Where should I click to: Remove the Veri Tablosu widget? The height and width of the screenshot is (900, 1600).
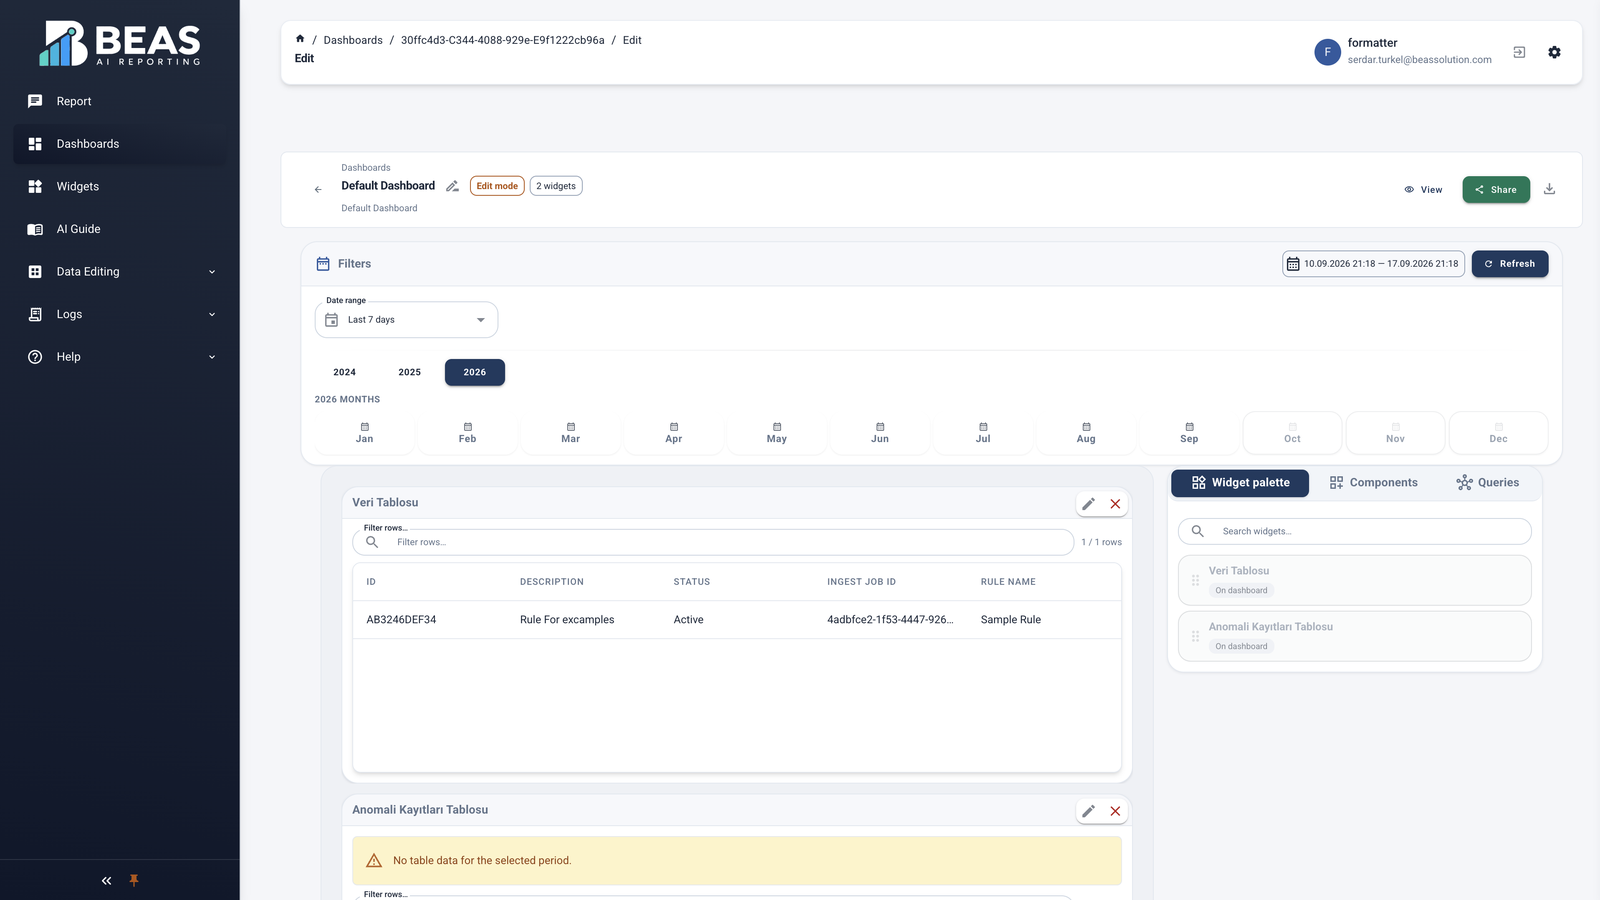[x=1115, y=504]
